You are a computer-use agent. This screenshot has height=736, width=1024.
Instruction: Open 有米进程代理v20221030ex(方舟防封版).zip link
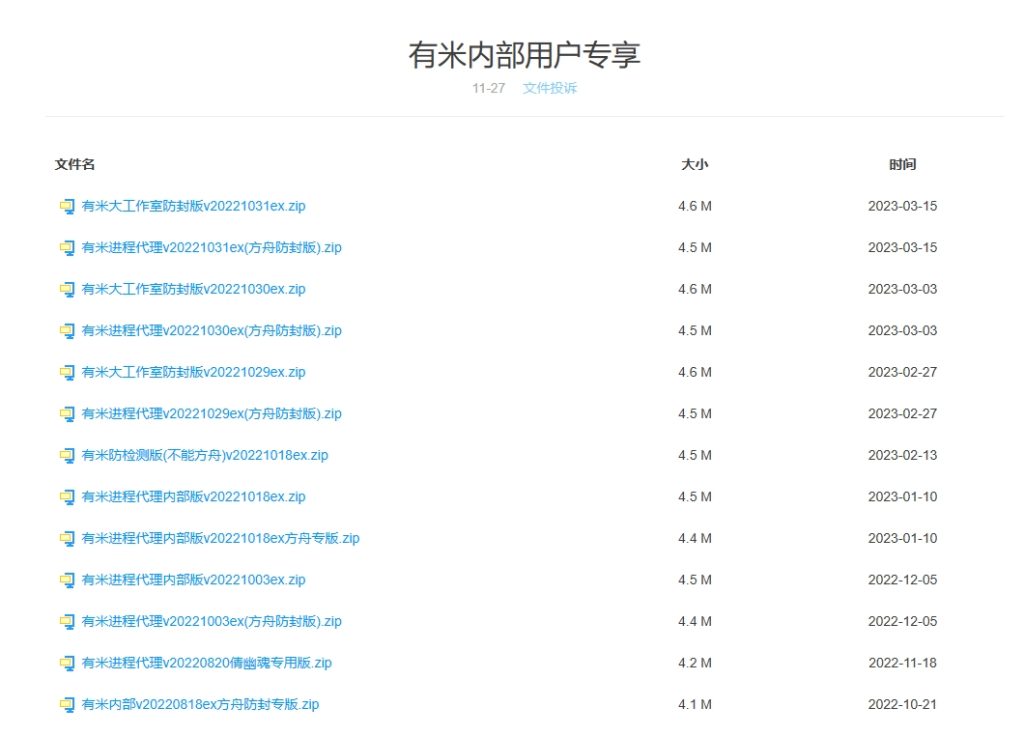coord(212,330)
